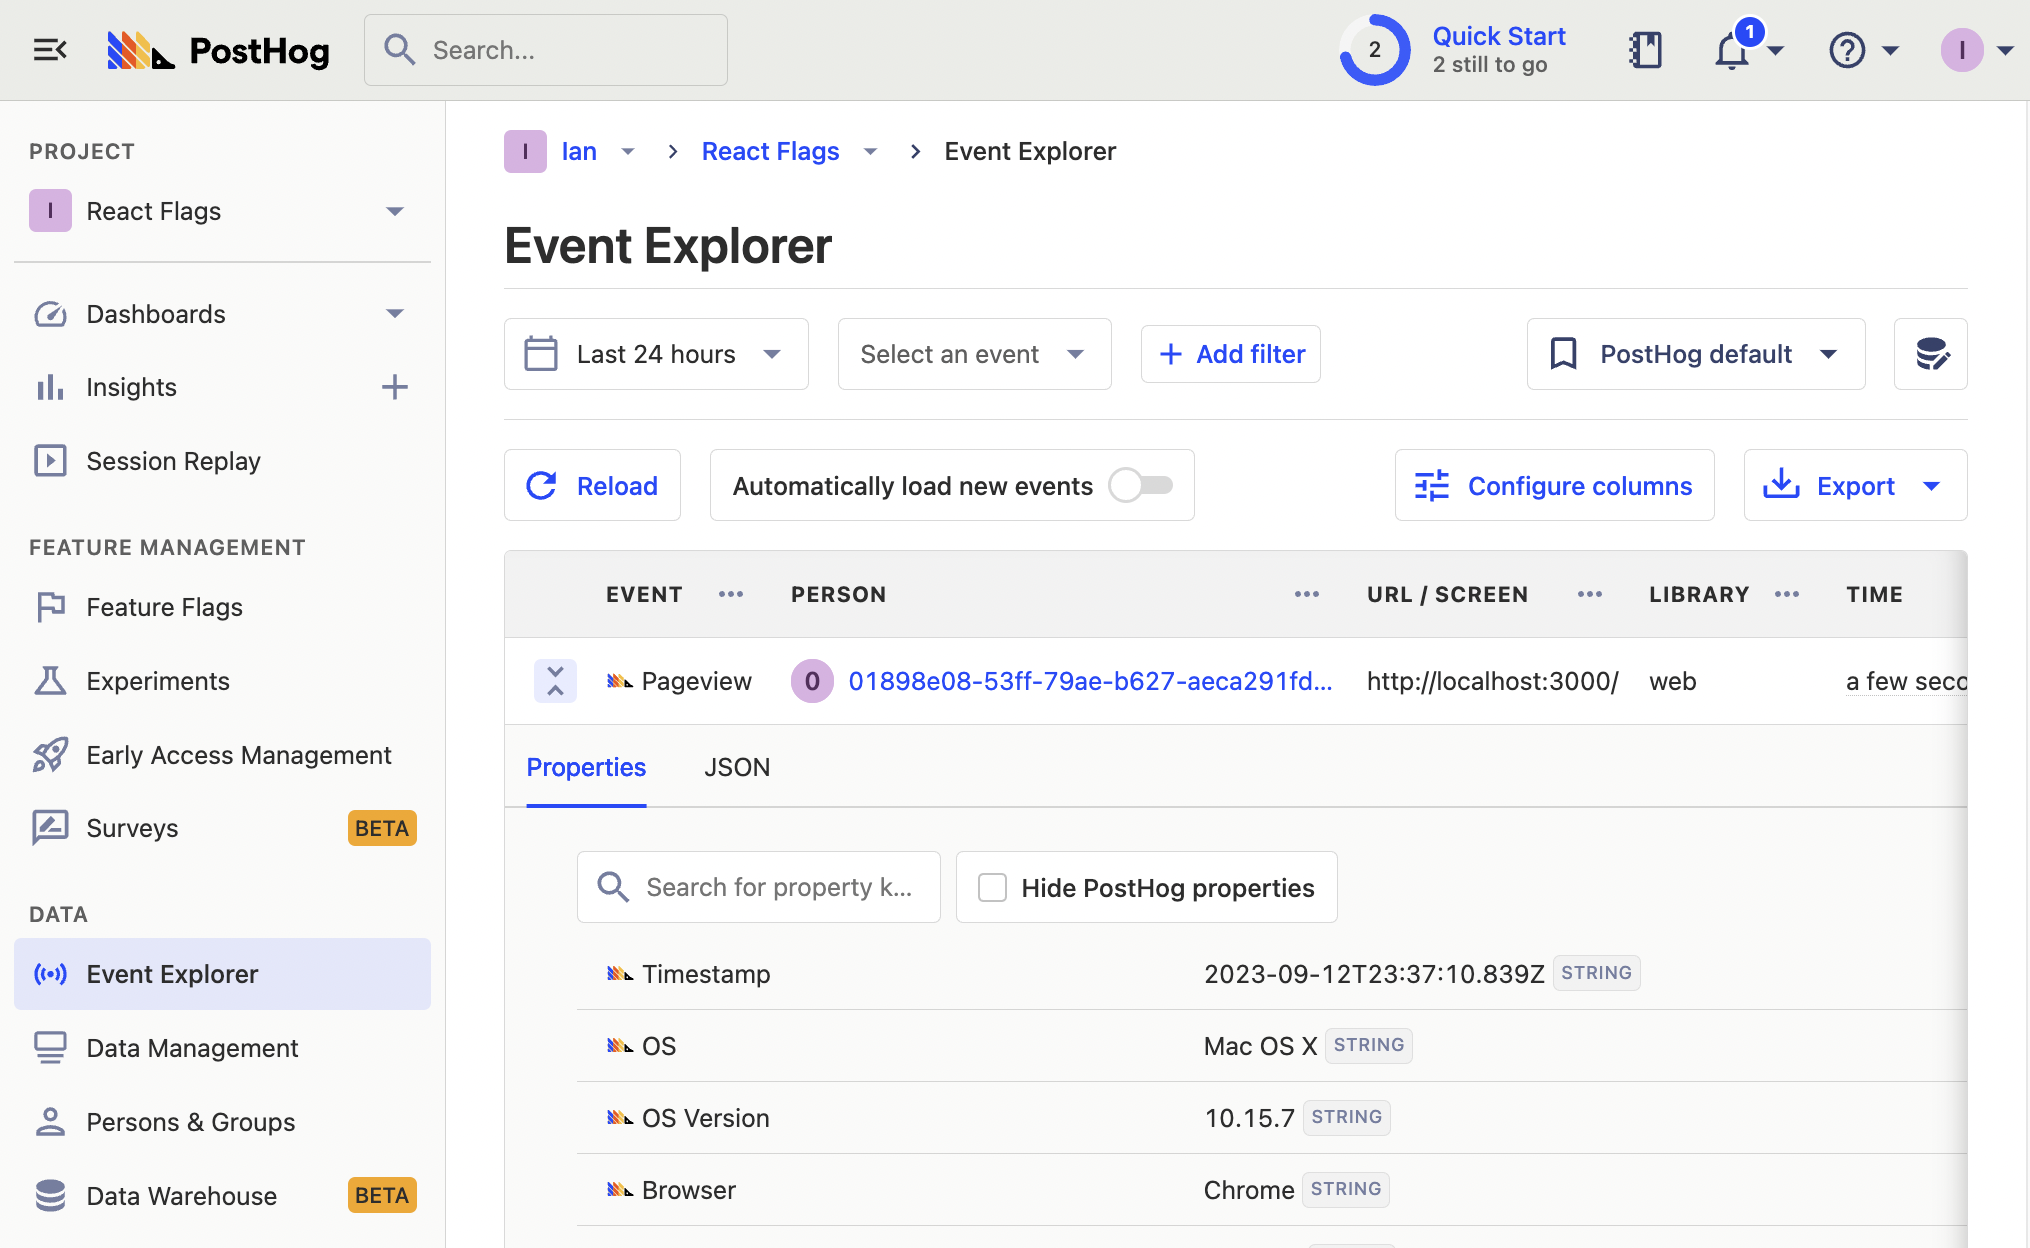Image resolution: width=2030 pixels, height=1248 pixels.
Task: Open the Select an event dropdown
Action: (972, 353)
